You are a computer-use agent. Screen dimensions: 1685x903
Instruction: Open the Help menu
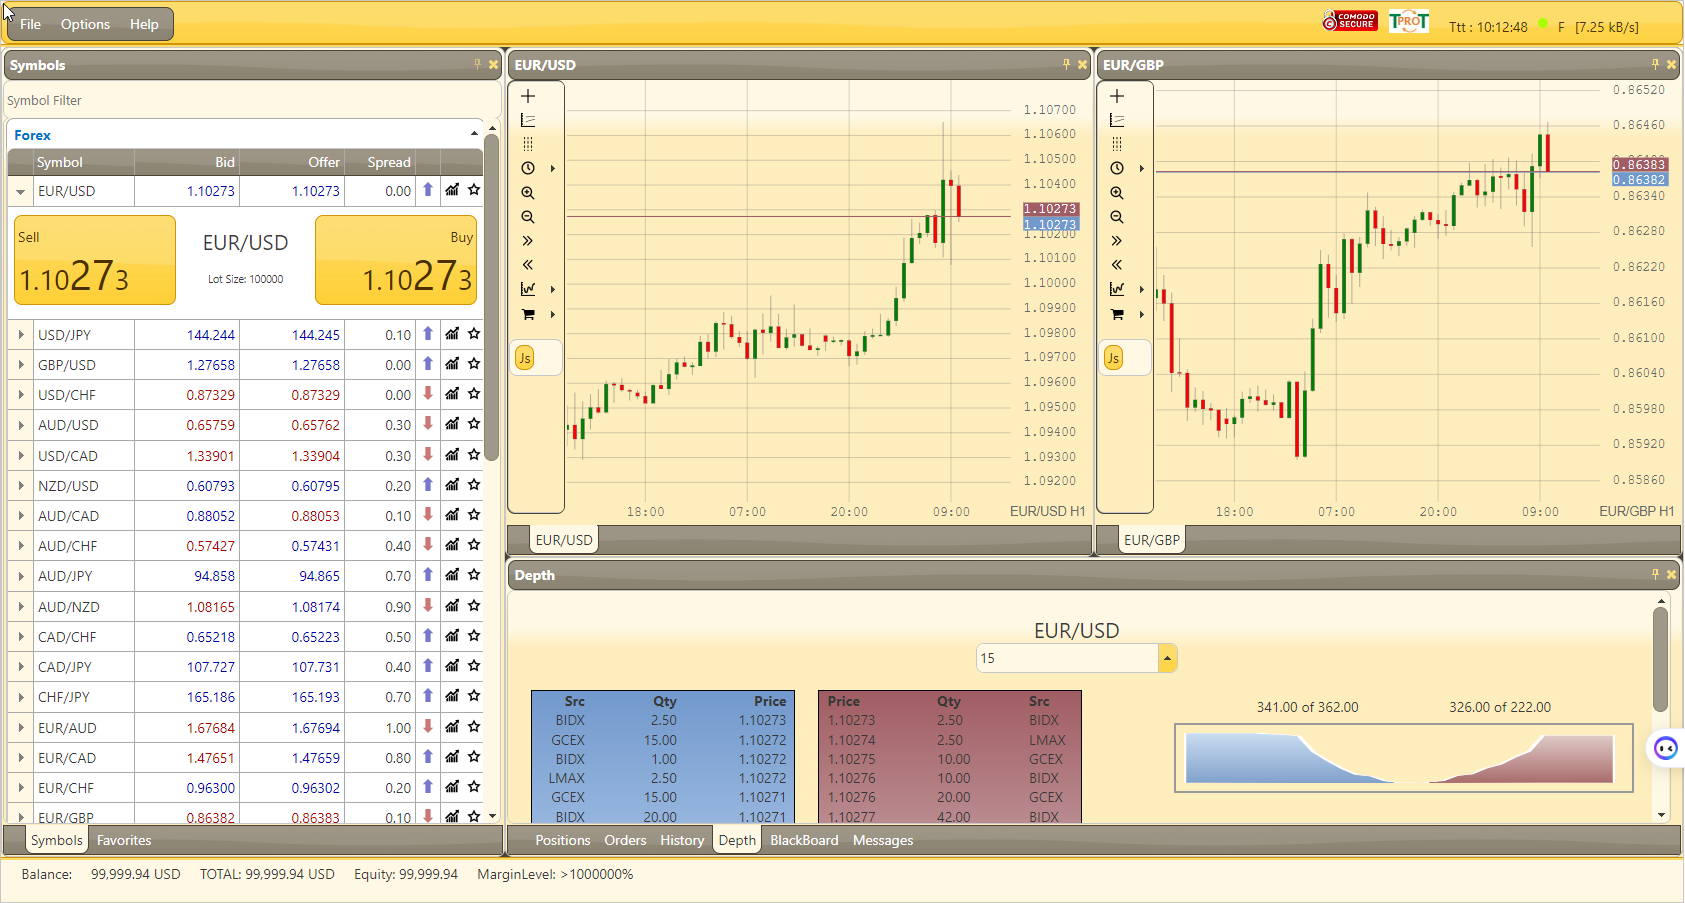pyautogui.click(x=144, y=24)
